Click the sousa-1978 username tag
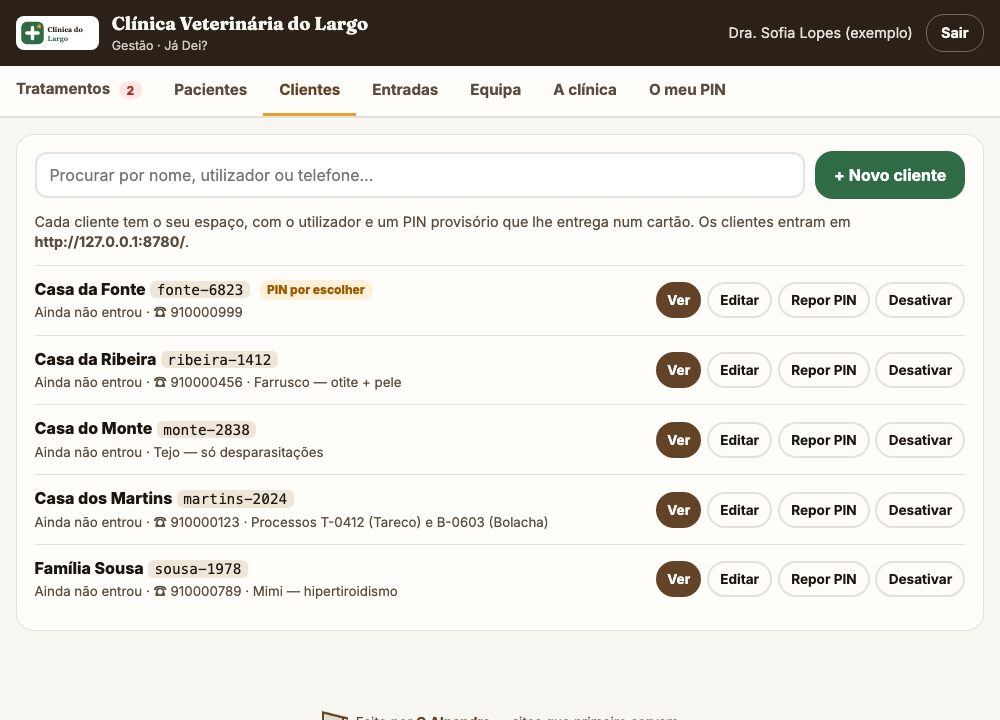Viewport: 1000px width, 720px height. (x=198, y=569)
